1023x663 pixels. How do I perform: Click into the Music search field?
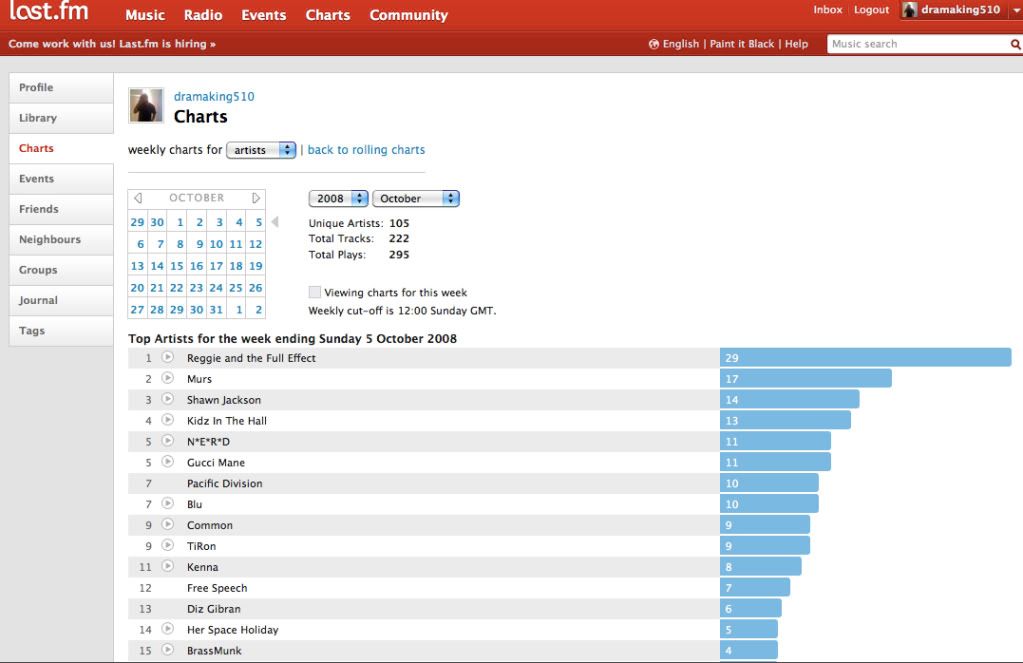pos(919,44)
